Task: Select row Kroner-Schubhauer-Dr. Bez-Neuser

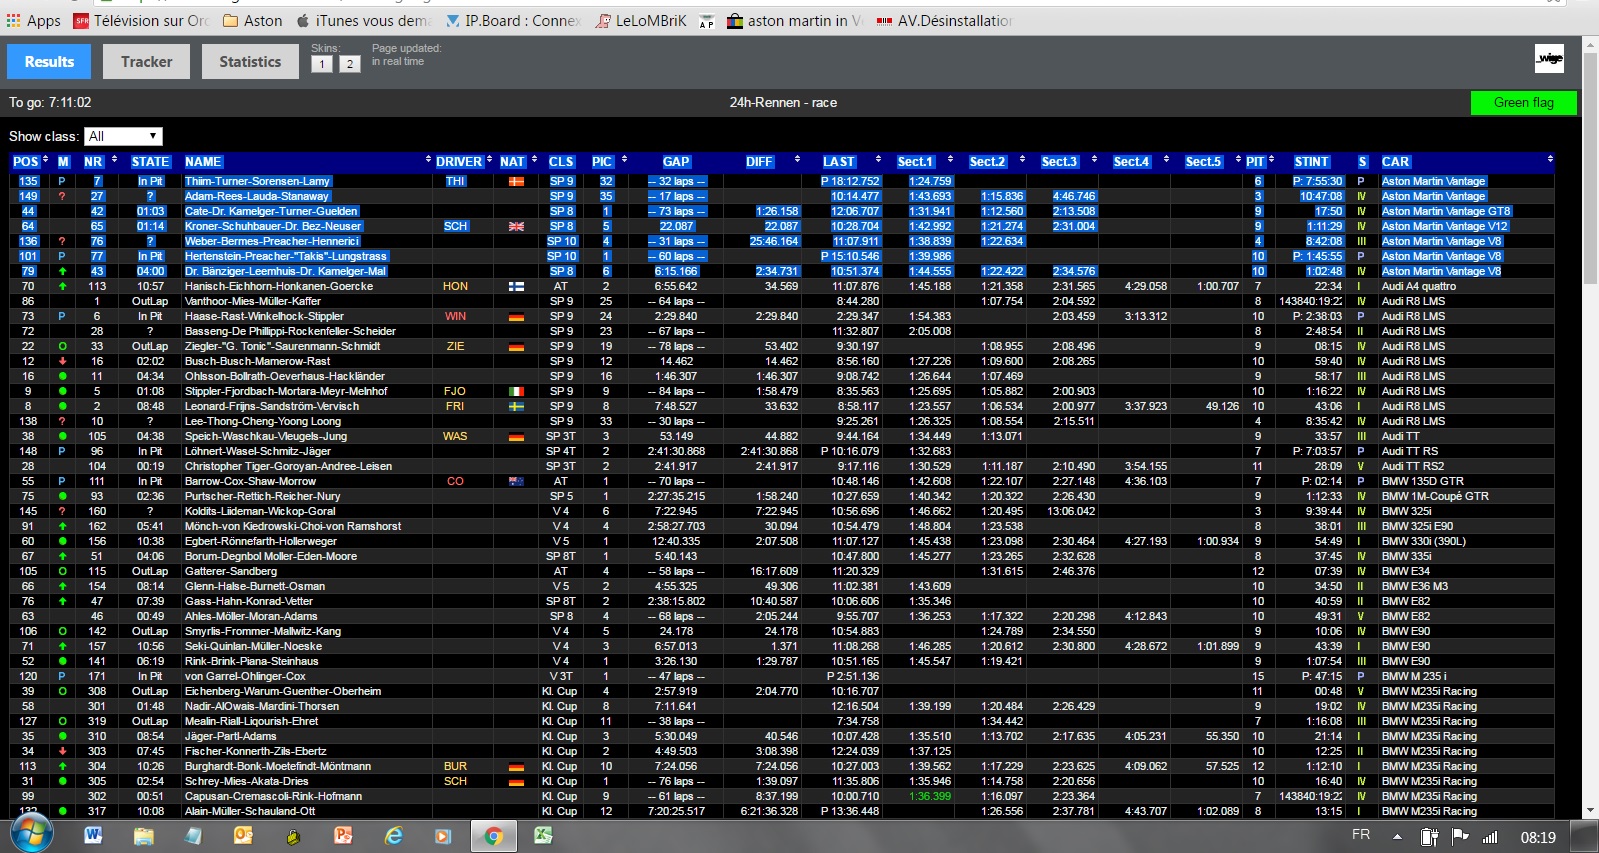Action: 782,226
